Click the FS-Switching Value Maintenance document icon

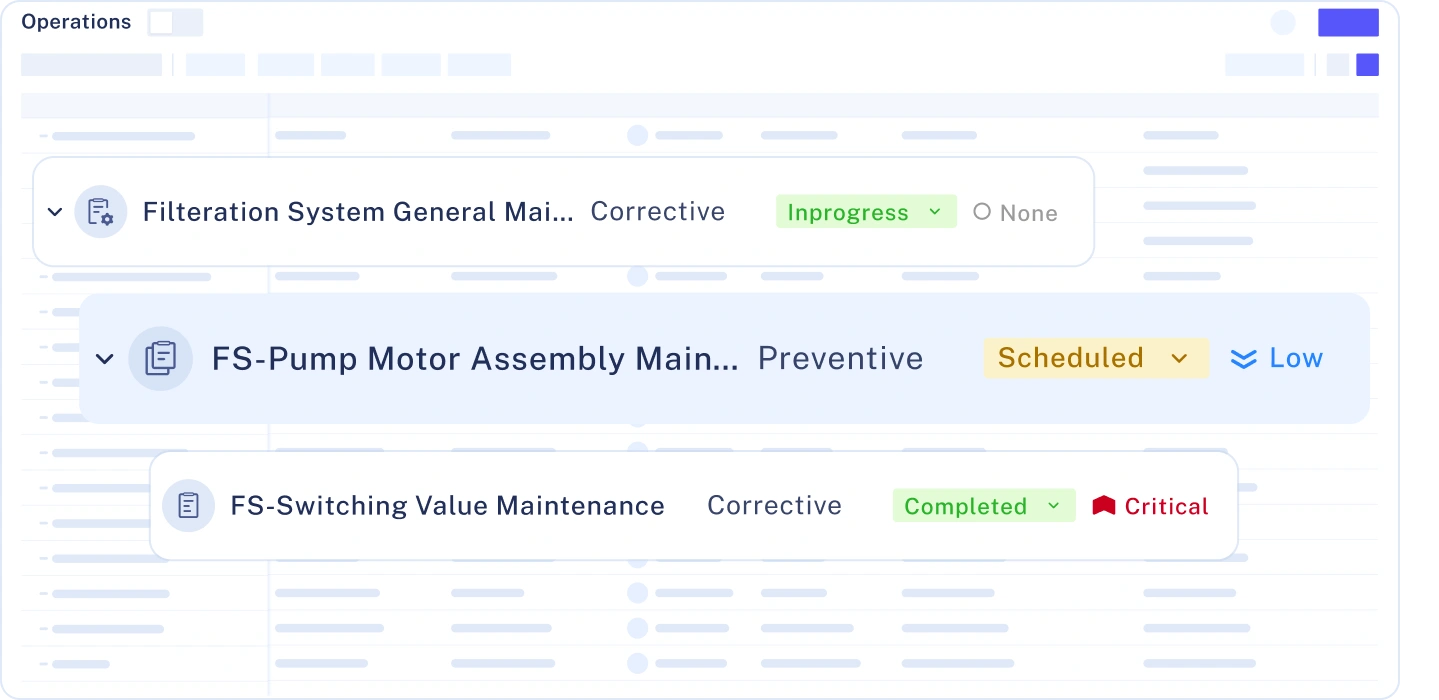tap(188, 506)
